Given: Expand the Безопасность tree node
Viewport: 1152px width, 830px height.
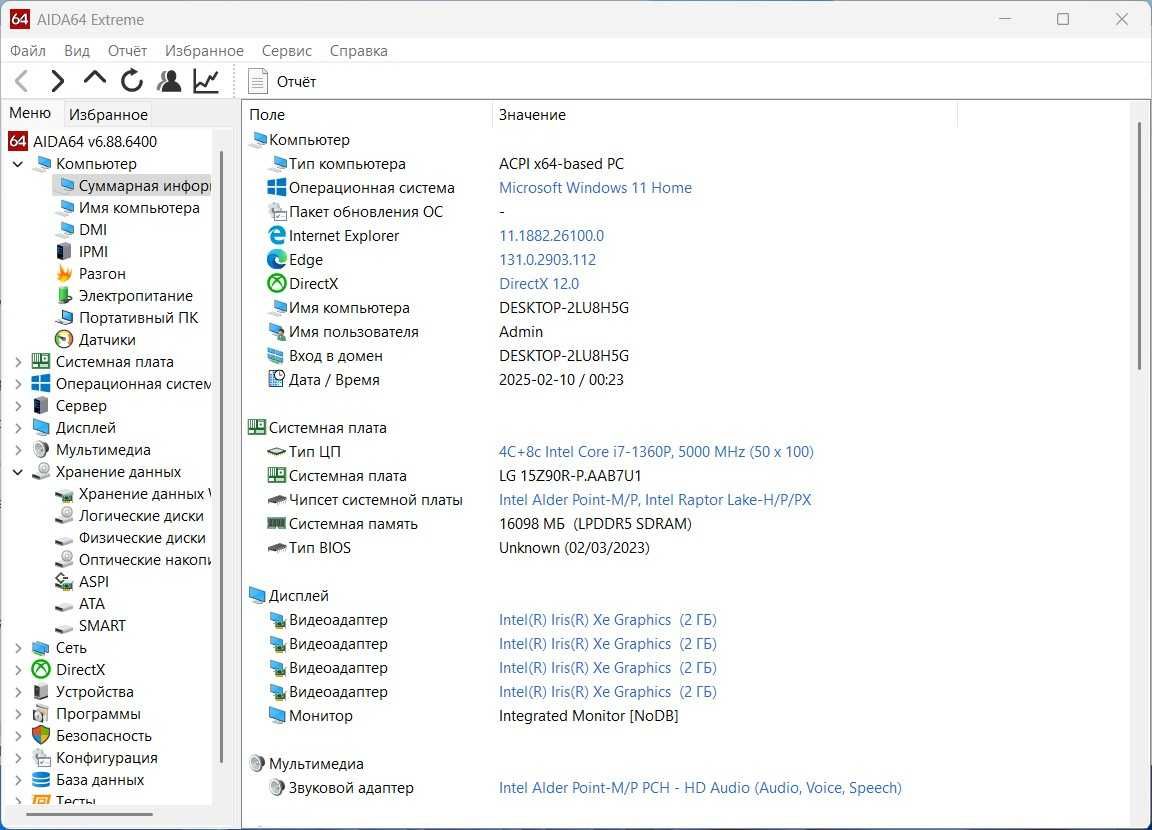Looking at the screenshot, I should [x=18, y=736].
